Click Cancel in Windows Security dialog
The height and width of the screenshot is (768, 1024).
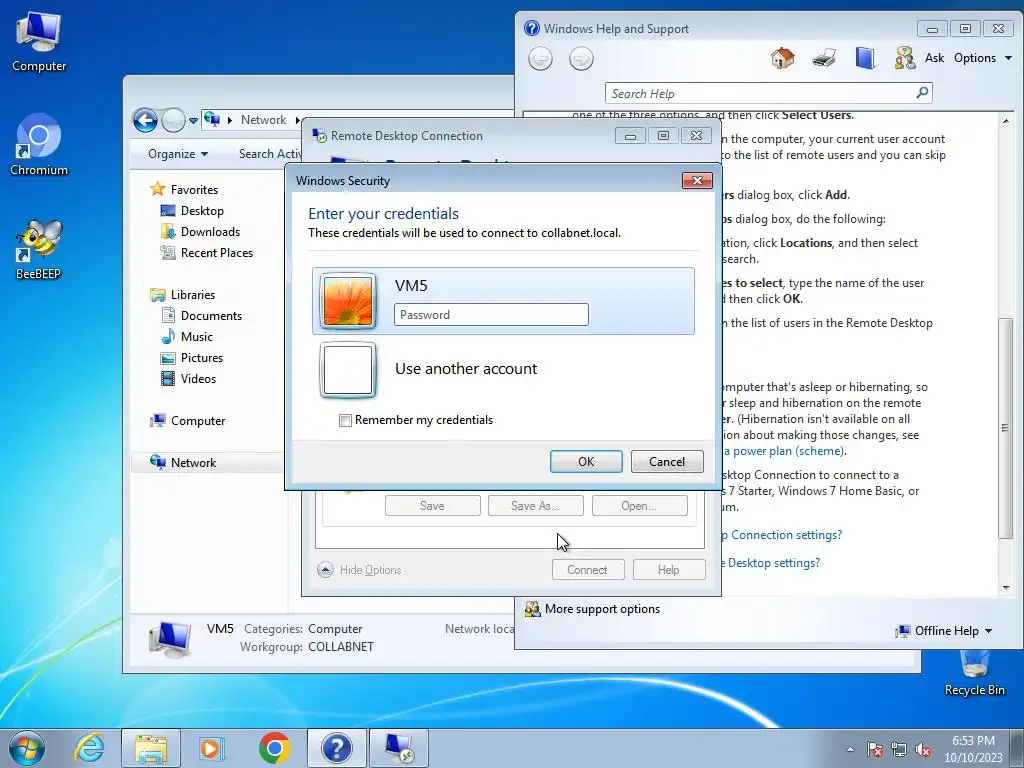(667, 462)
